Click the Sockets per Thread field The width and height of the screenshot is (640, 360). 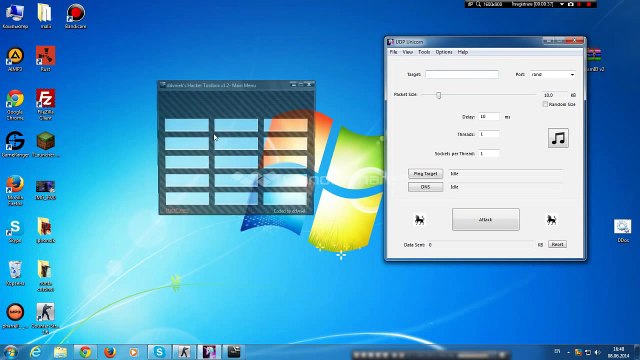coord(489,154)
